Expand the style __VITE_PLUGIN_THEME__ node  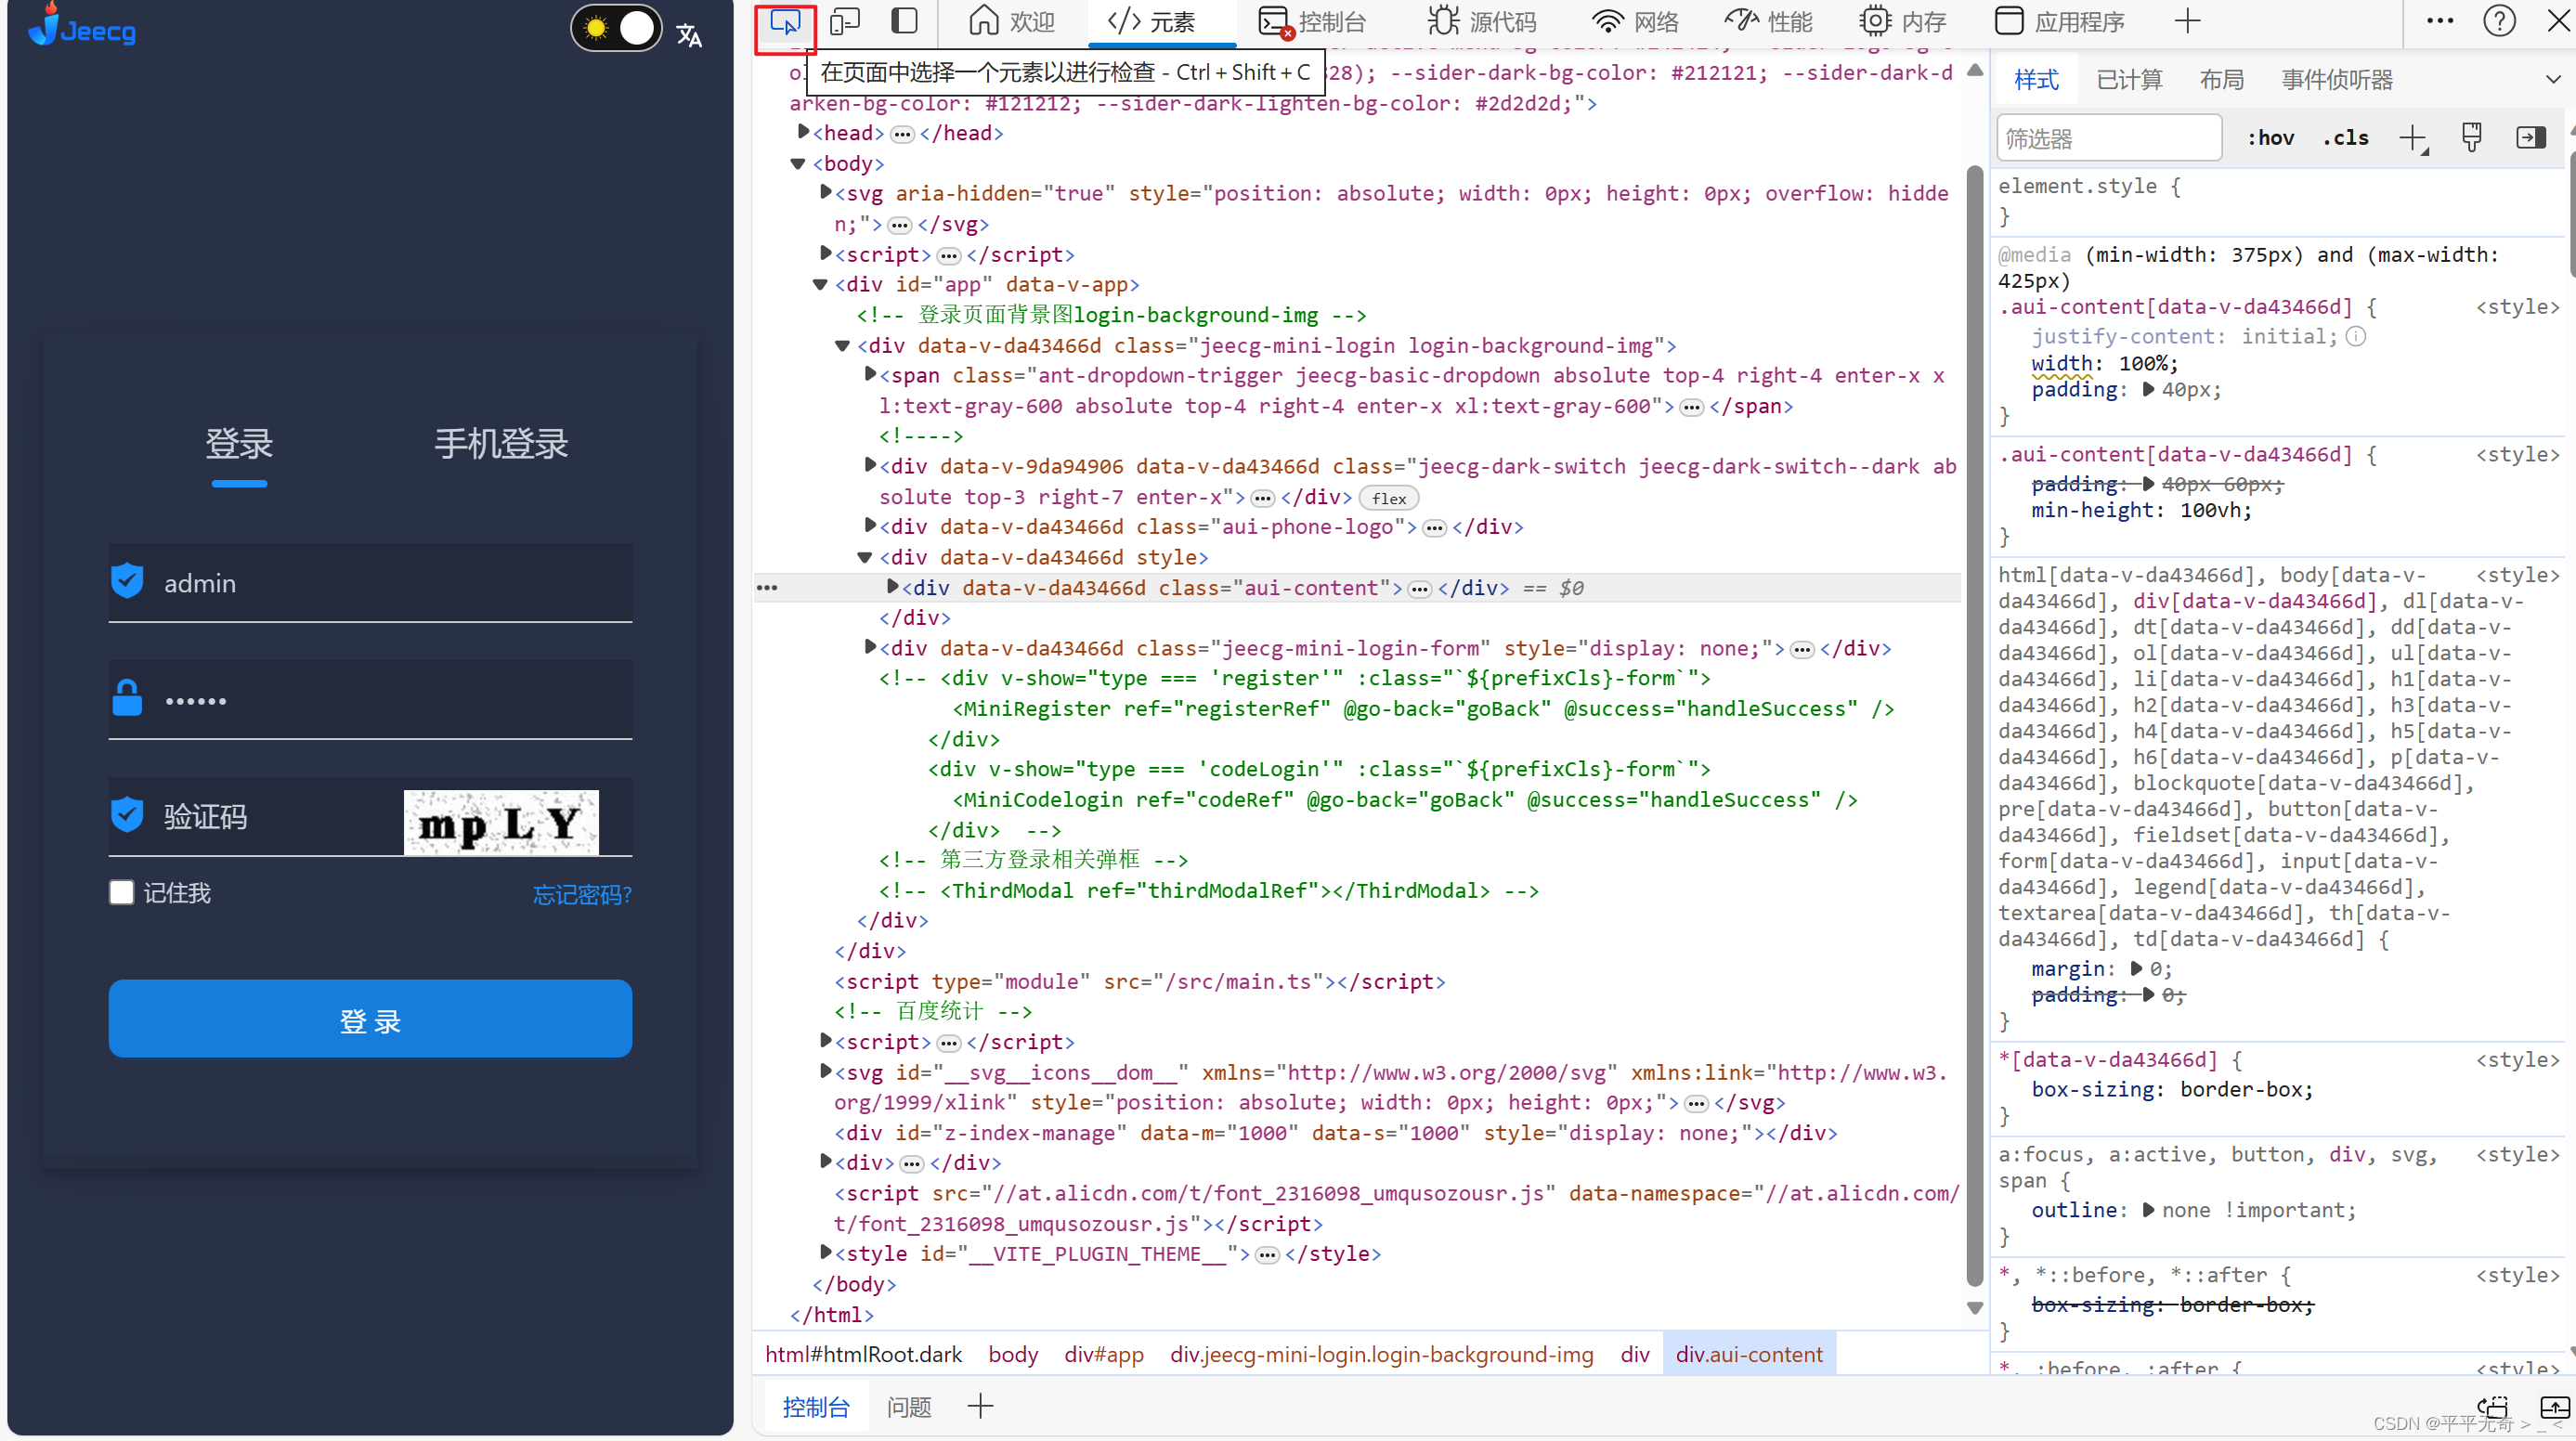click(825, 1252)
